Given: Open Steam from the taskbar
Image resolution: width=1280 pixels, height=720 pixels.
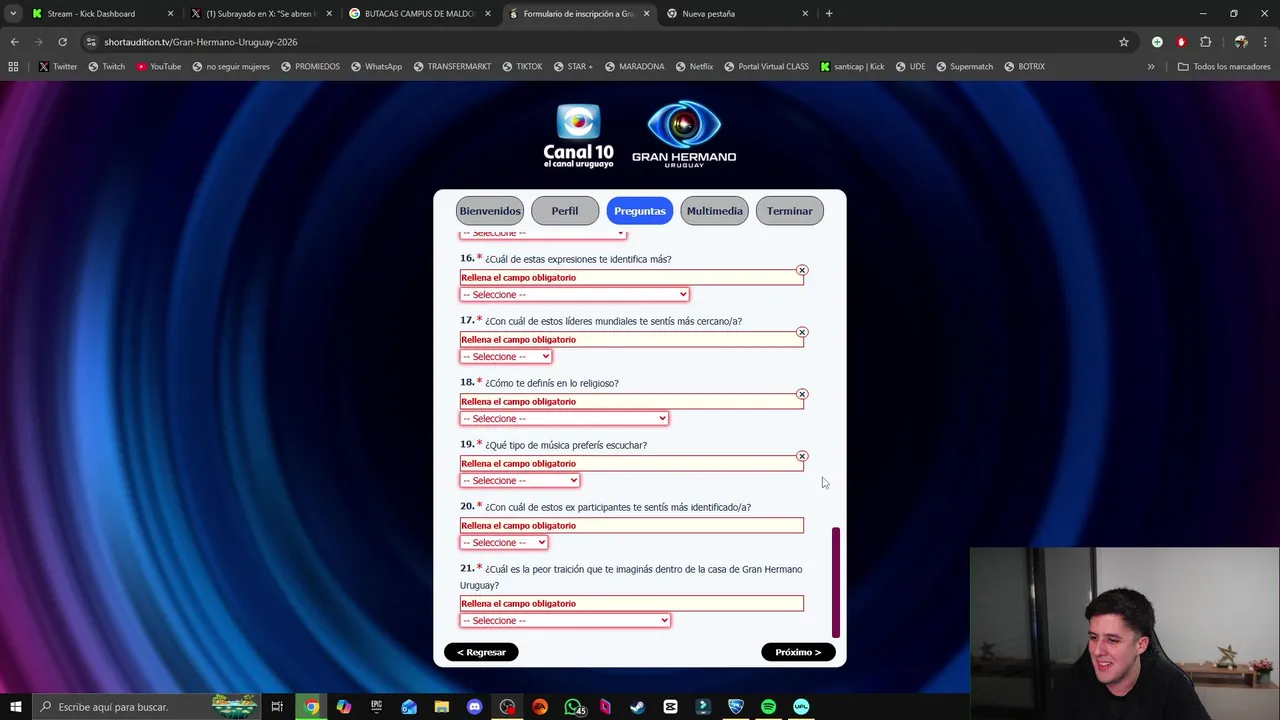Looking at the screenshot, I should click(x=637, y=707).
